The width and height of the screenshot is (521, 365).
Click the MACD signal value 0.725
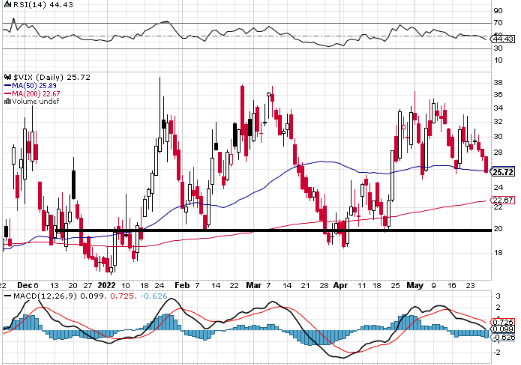(x=121, y=296)
